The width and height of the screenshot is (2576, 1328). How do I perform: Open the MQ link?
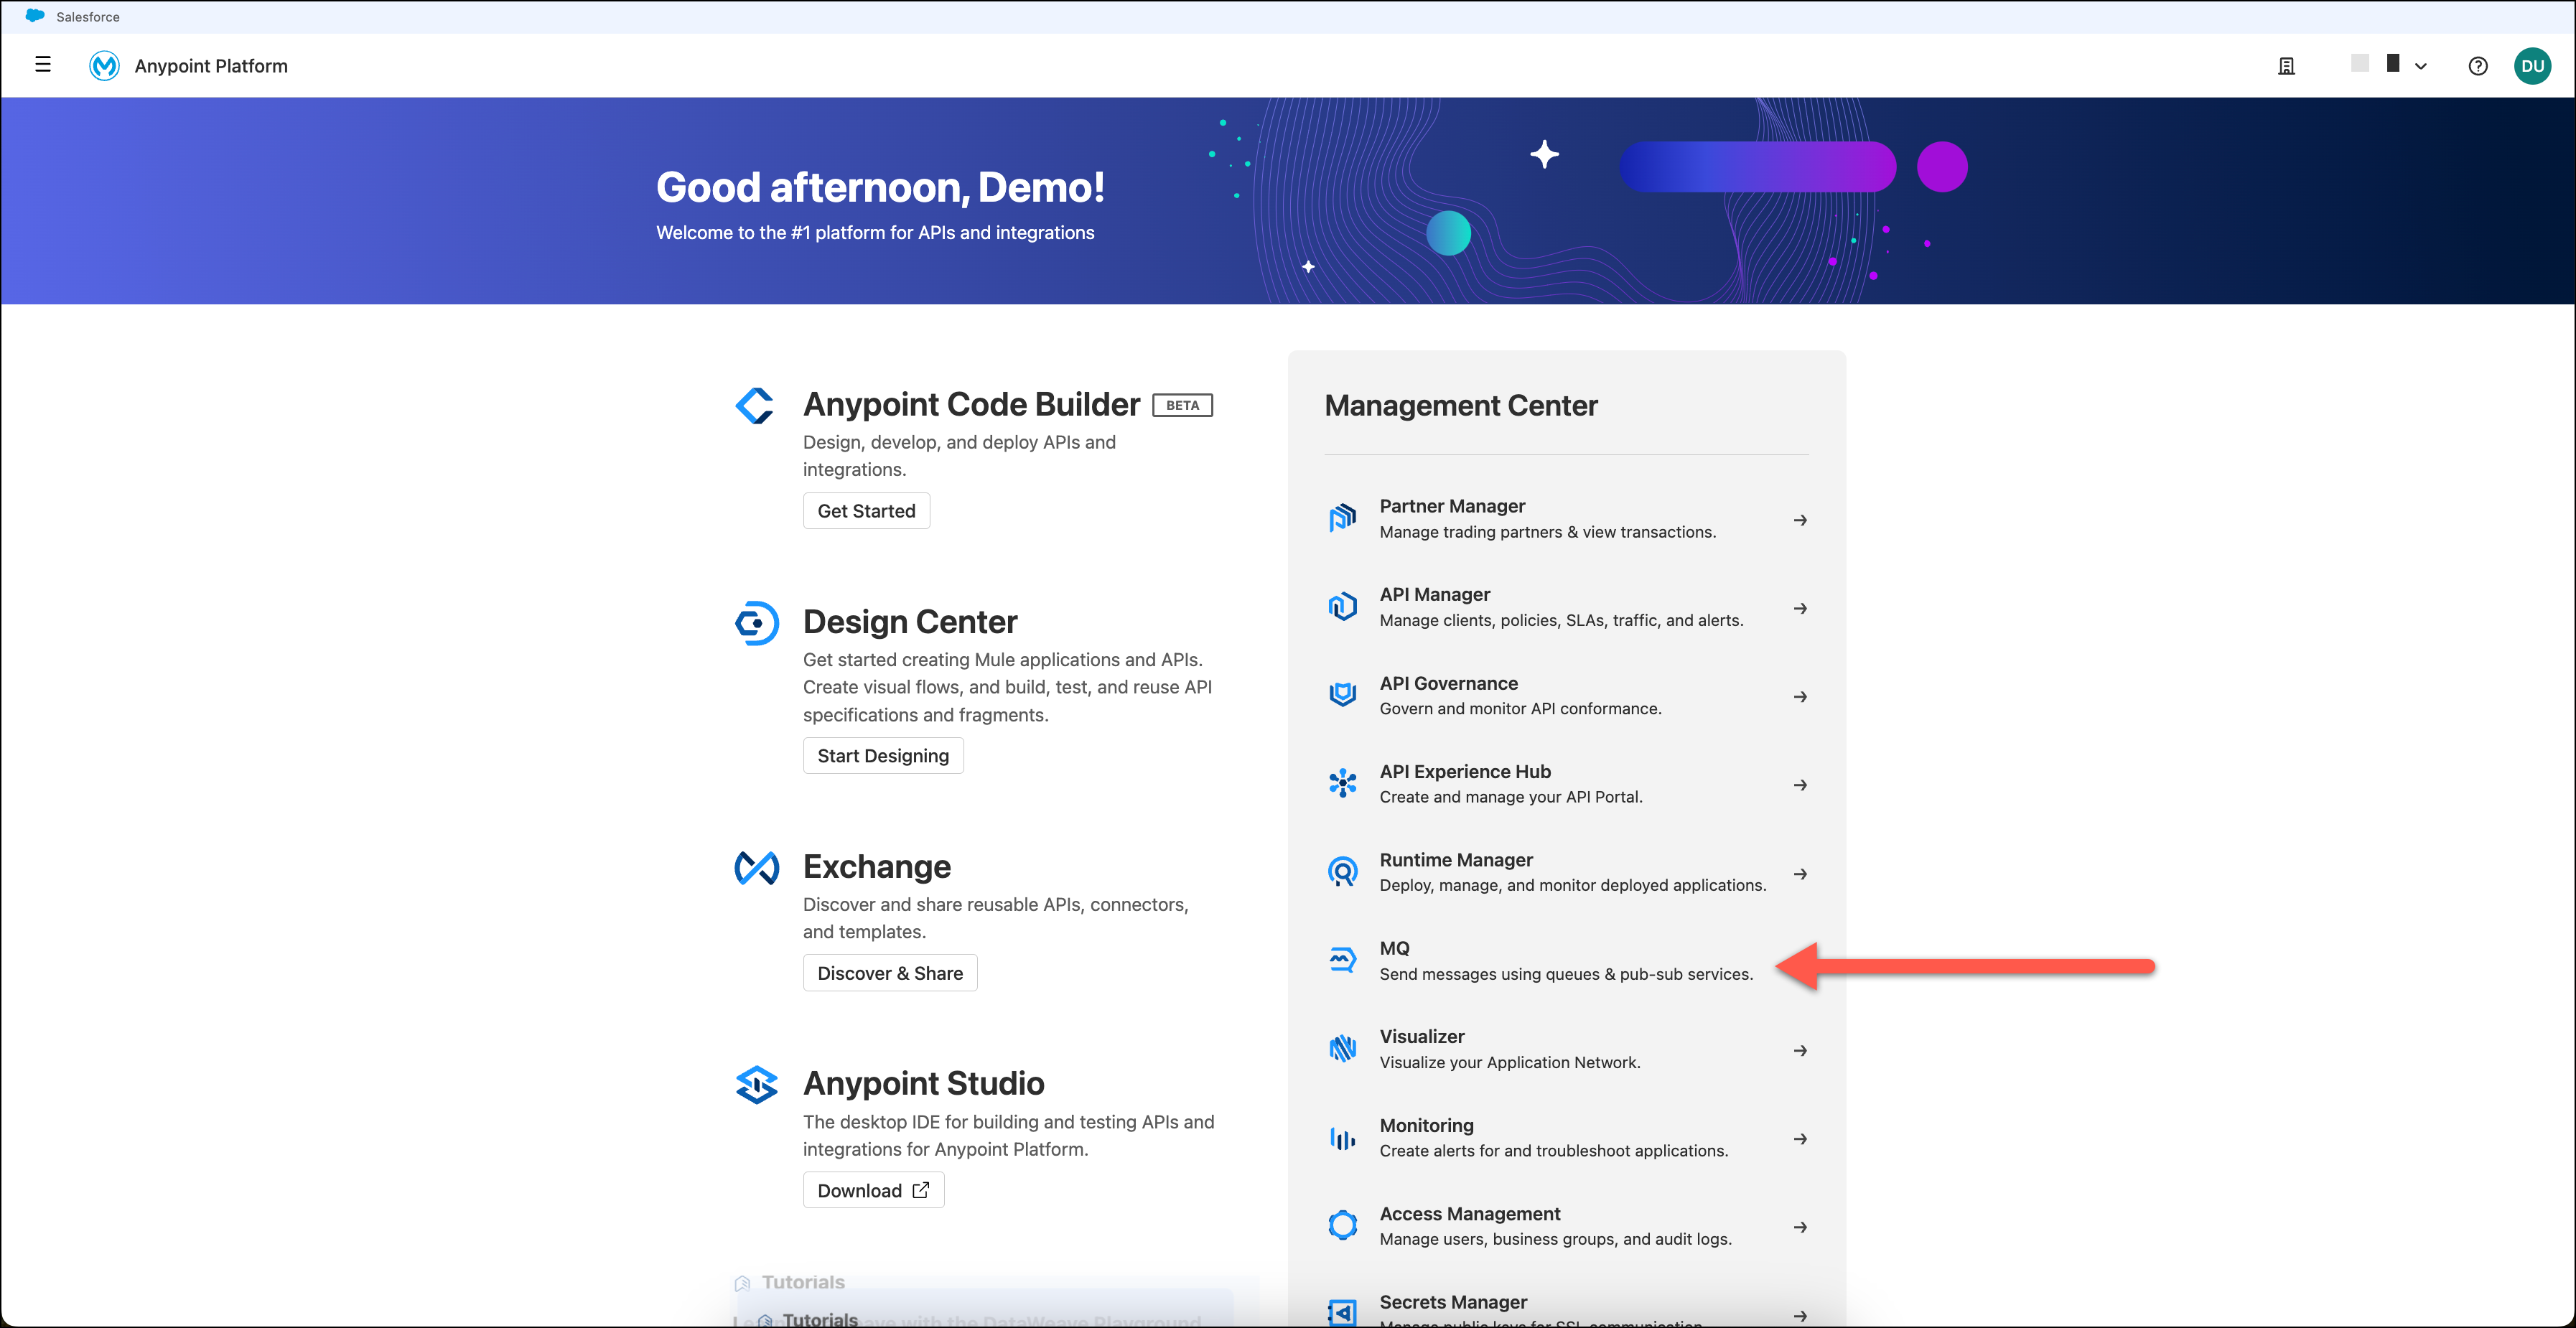tap(1394, 948)
